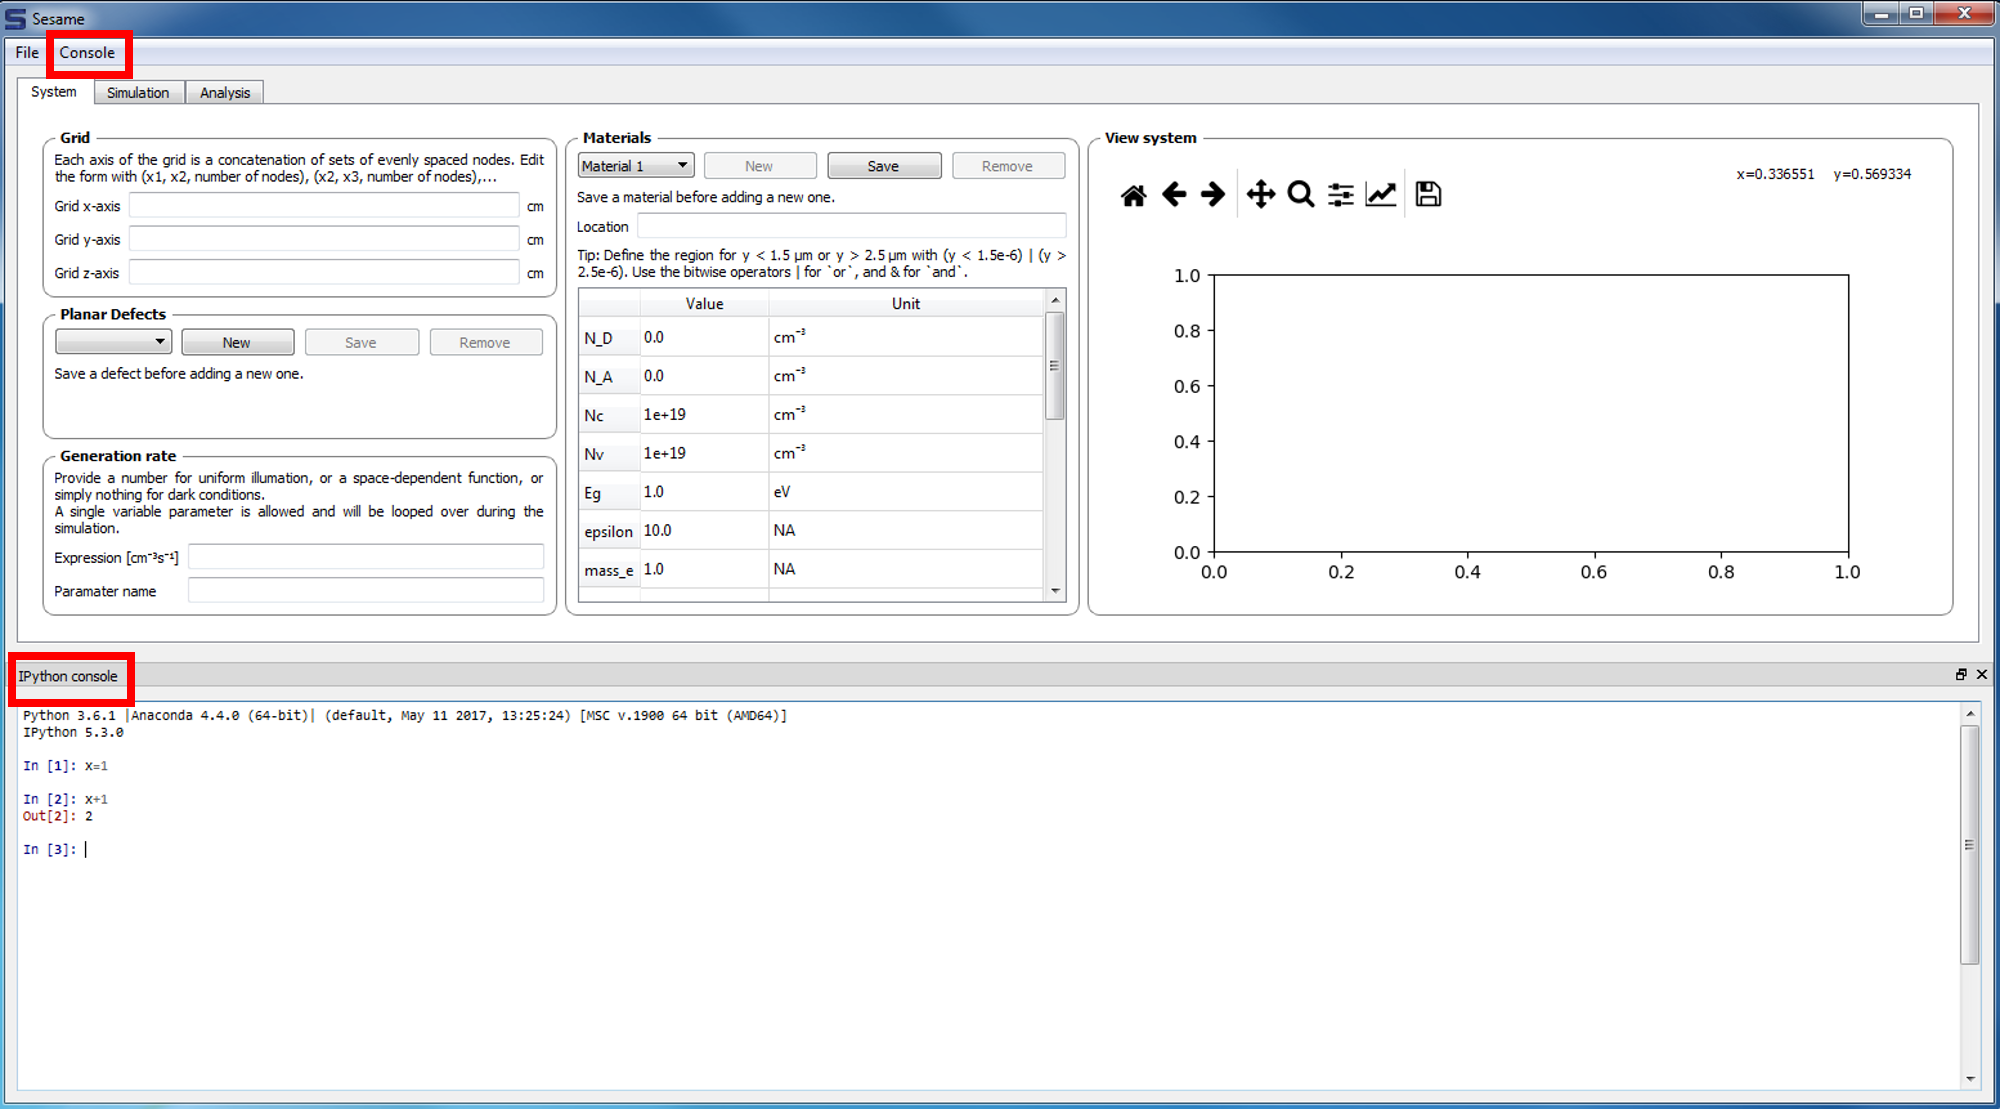This screenshot has height=1109, width=2000.
Task: Focus the material Location input field
Action: point(852,227)
